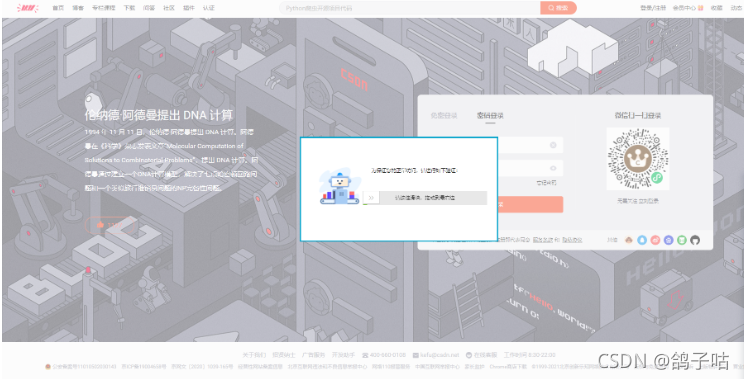
Task: Open the 专栏课程 nav item
Action: pyautogui.click(x=103, y=8)
